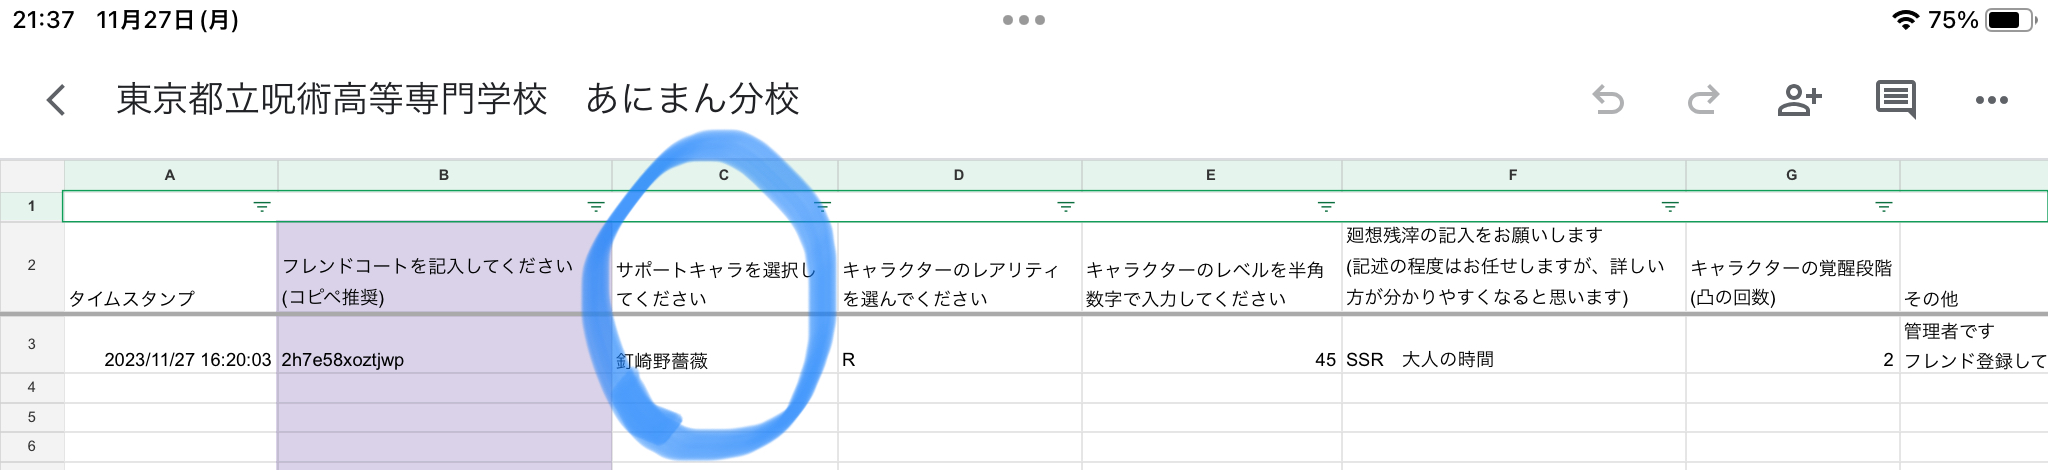2048x470 pixels.
Task: Open the filter dropdown in column A
Action: (262, 207)
